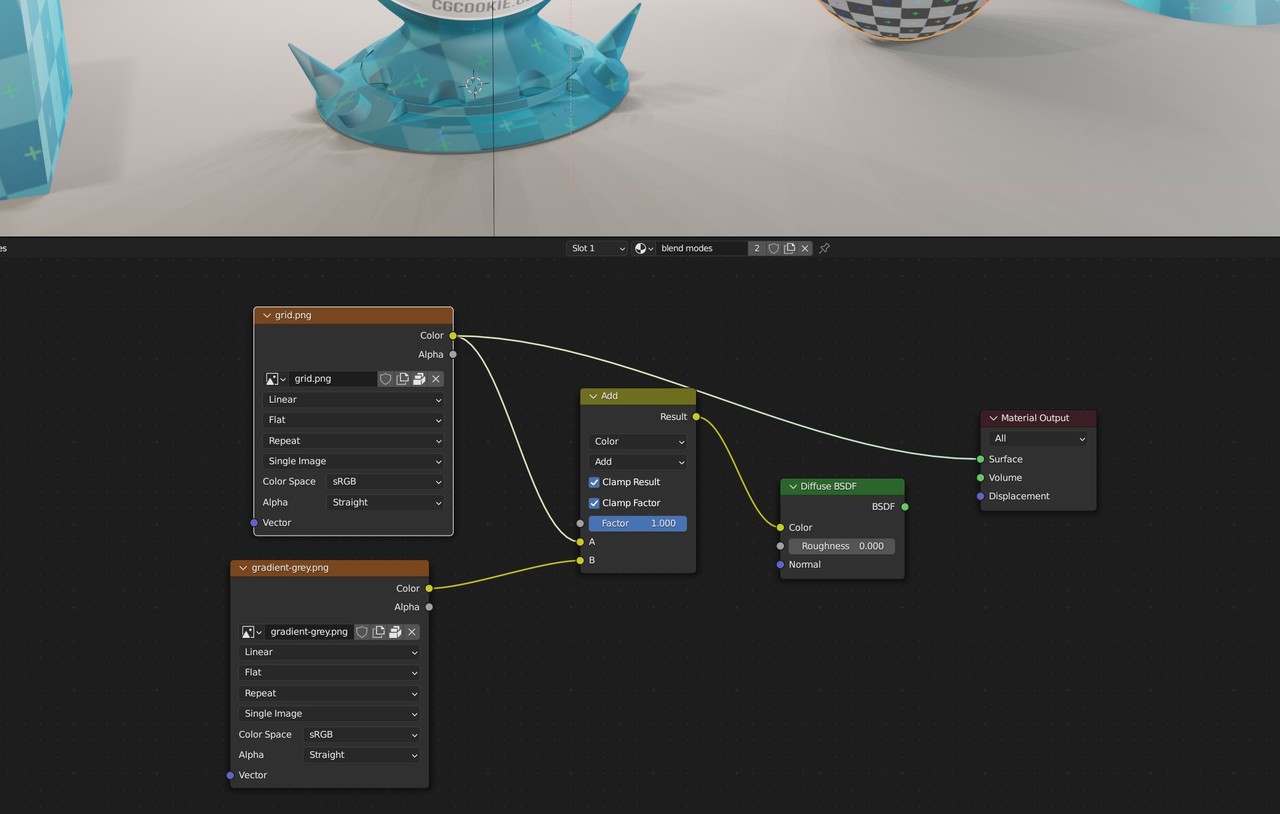Open image file icon in grid.png node
Screen dimensions: 1280x814
coord(419,379)
